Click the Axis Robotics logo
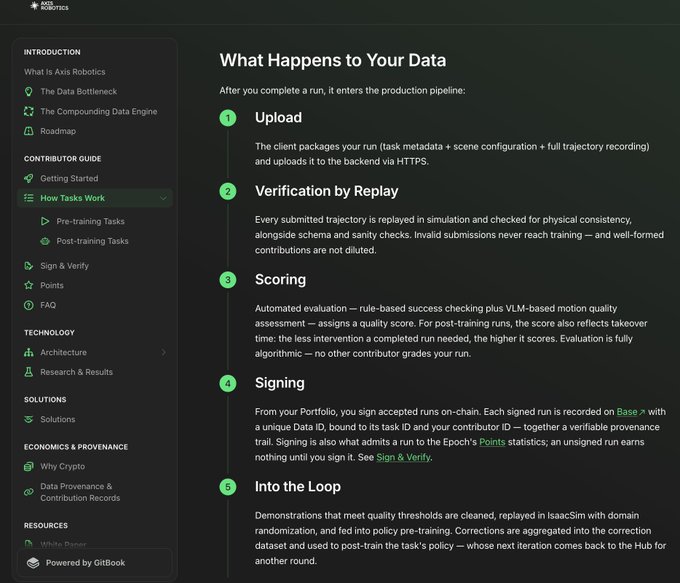 tap(49, 6)
